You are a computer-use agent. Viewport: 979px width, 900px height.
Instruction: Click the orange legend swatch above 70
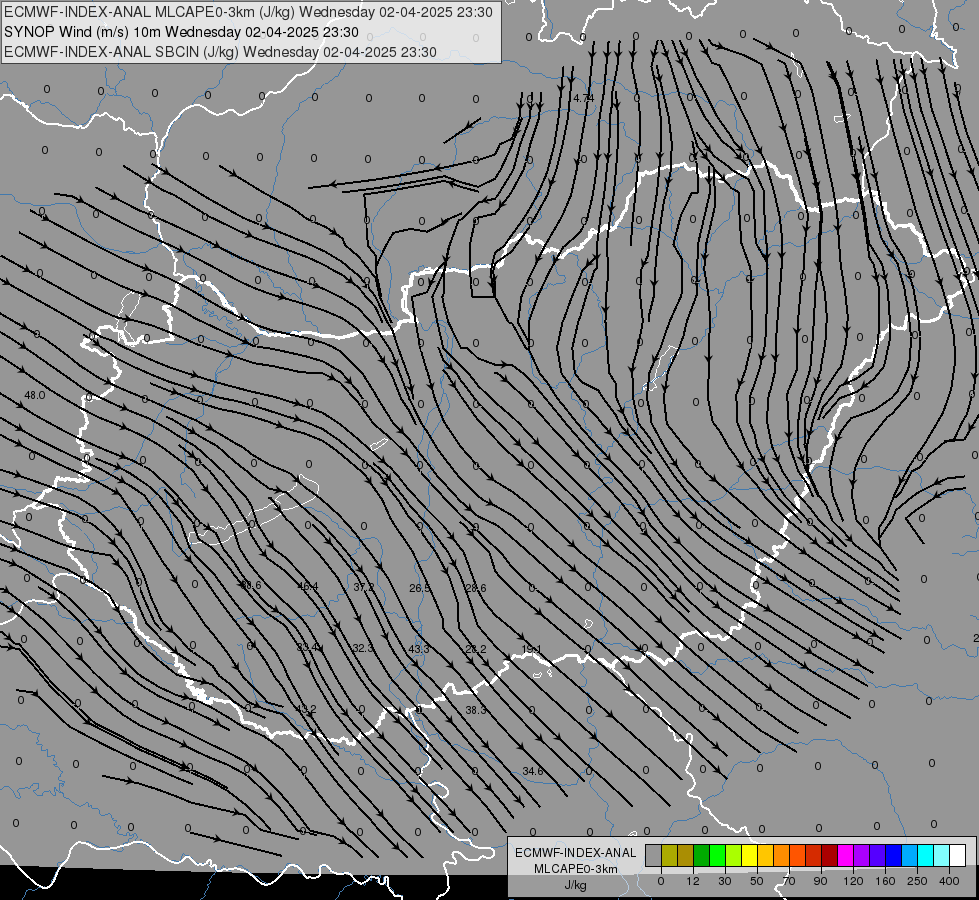point(782,856)
